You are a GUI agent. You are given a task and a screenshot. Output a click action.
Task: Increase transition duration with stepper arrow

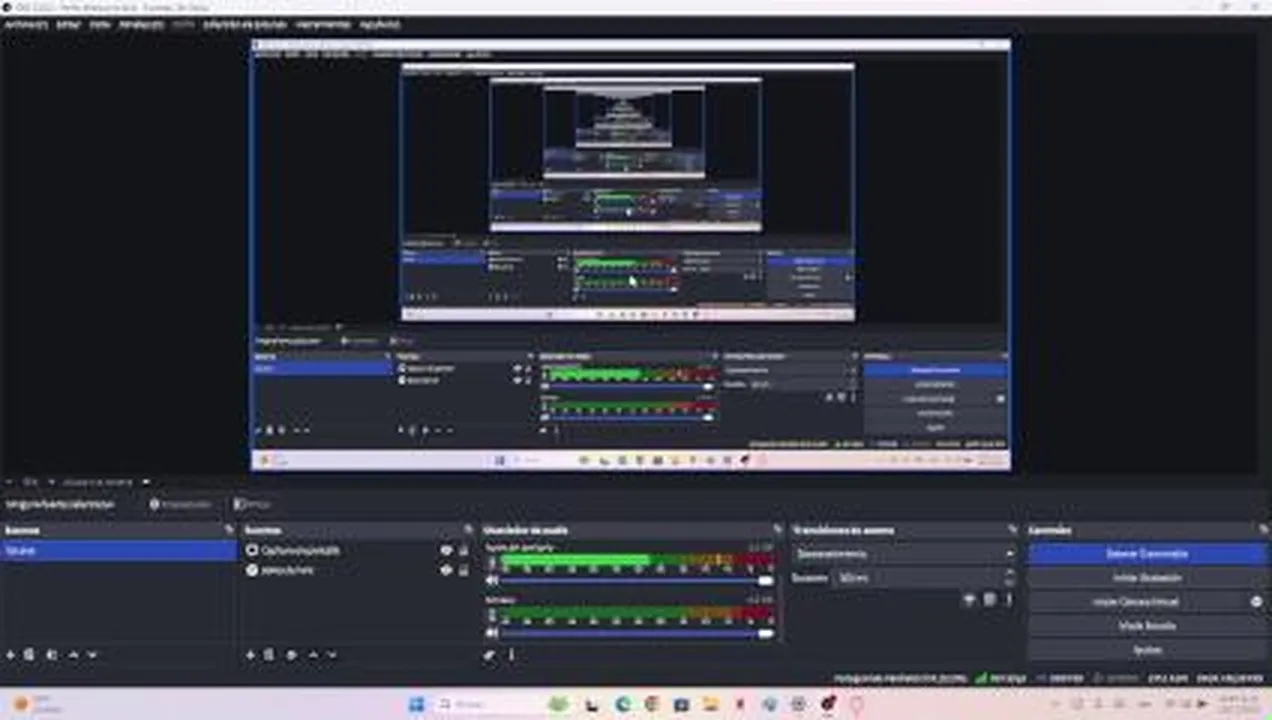pos(1010,573)
